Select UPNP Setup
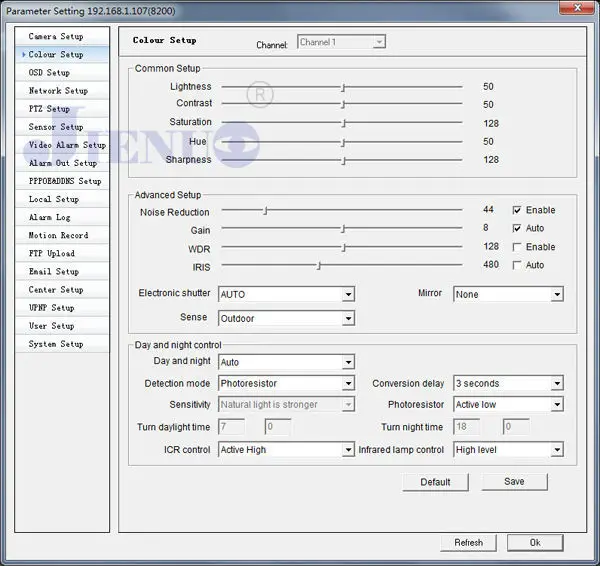600x566 pixels. tap(62, 308)
